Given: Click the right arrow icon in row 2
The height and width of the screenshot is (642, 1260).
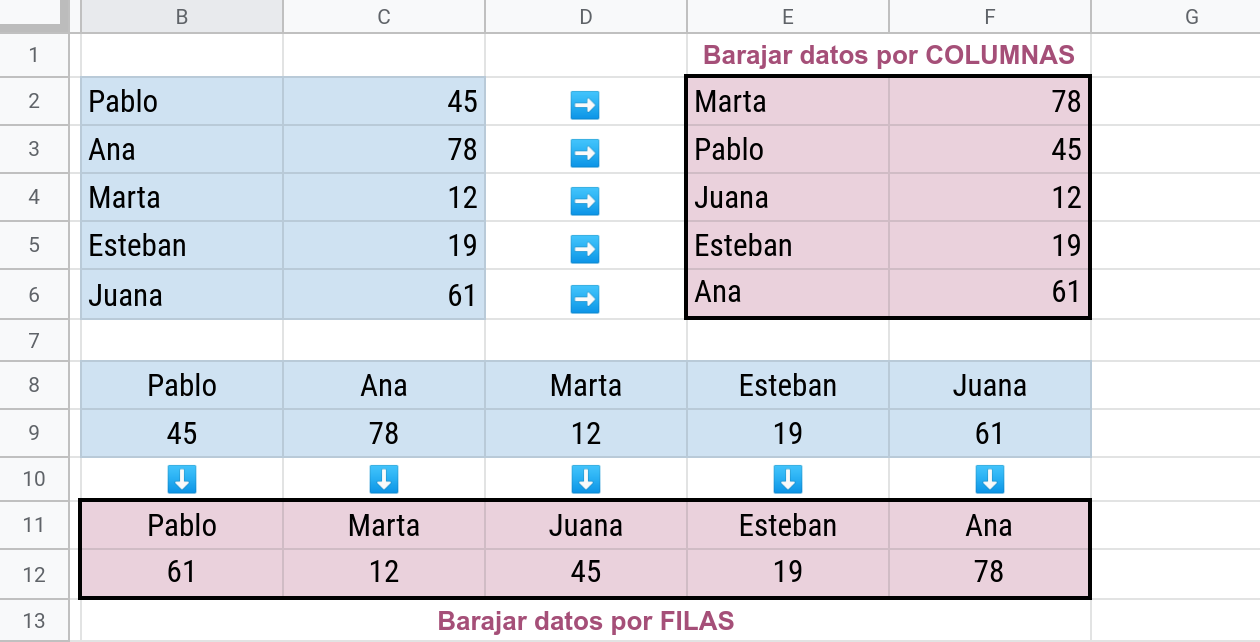Looking at the screenshot, I should [585, 105].
